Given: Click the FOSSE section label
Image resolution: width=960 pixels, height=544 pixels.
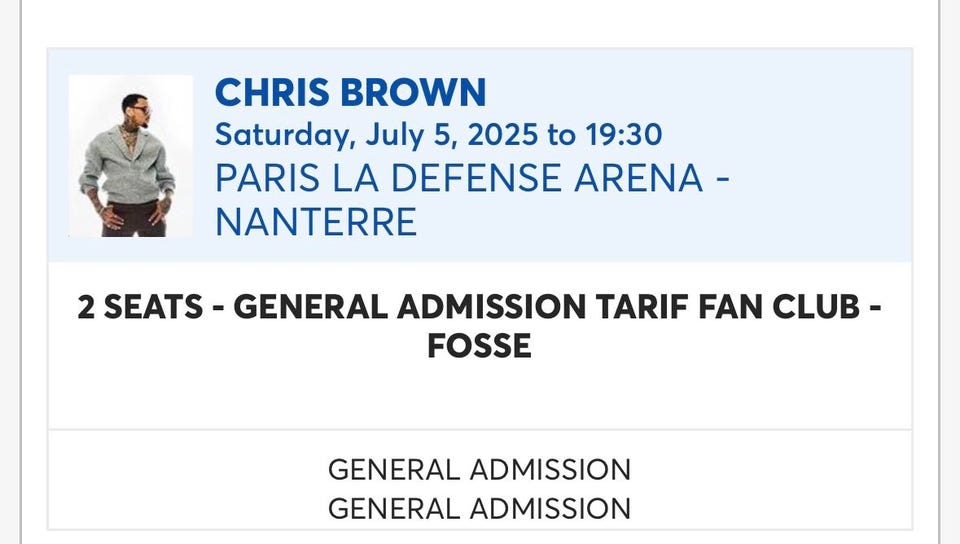Looking at the screenshot, I should point(479,346).
